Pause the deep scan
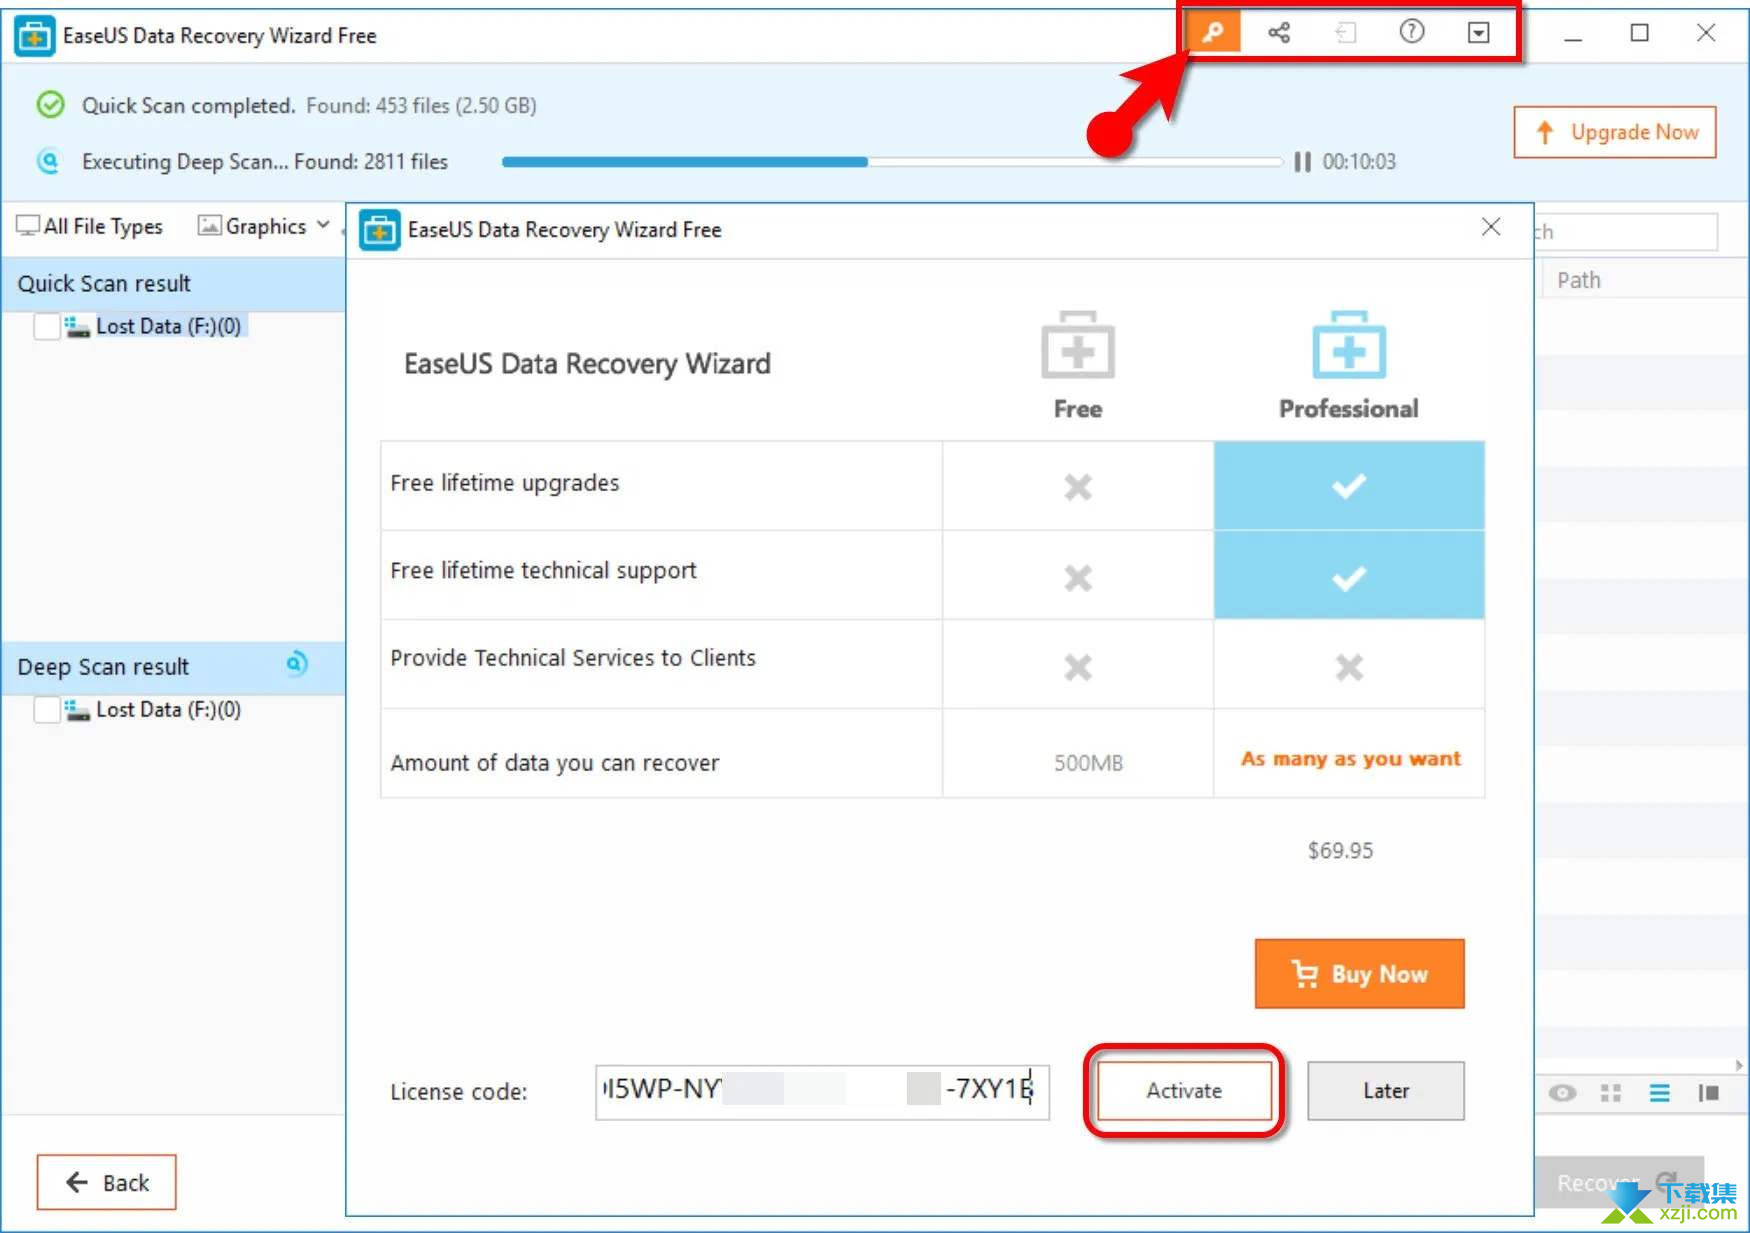This screenshot has width=1750, height=1233. pos(1302,162)
